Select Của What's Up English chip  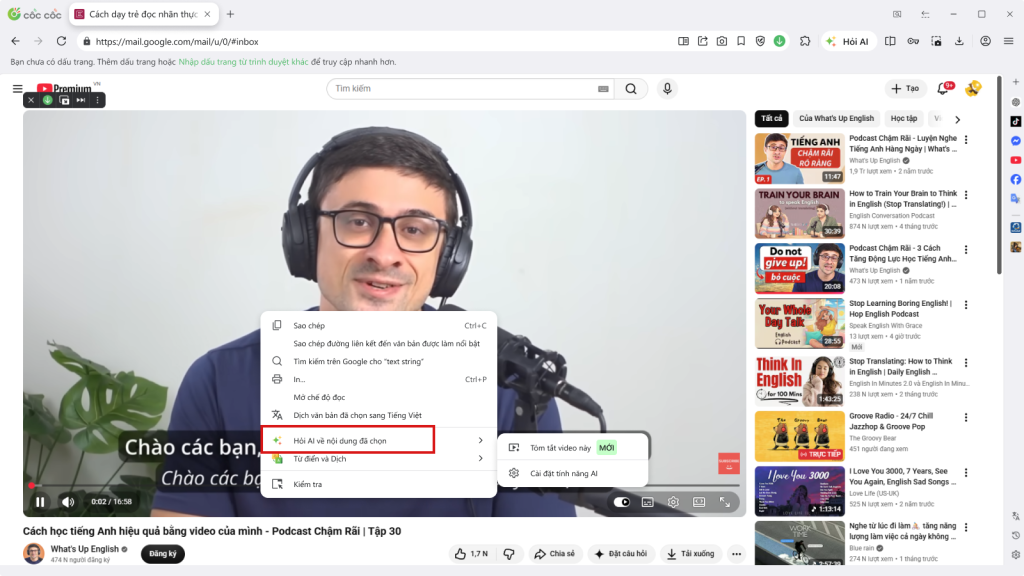[x=836, y=118]
